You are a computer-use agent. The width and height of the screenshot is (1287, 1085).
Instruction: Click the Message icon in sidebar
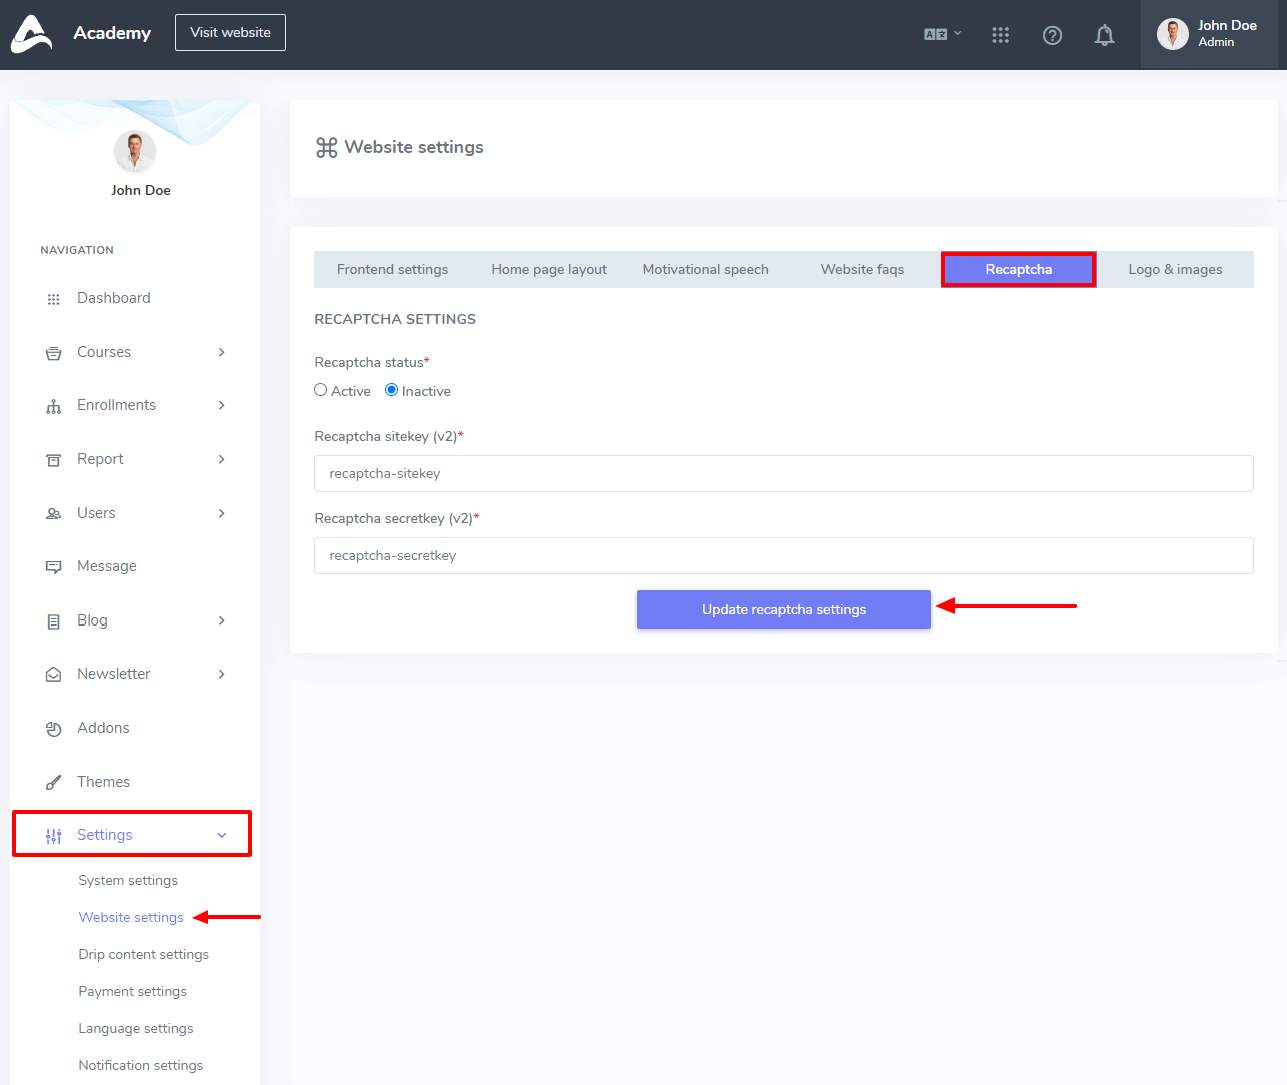54,567
